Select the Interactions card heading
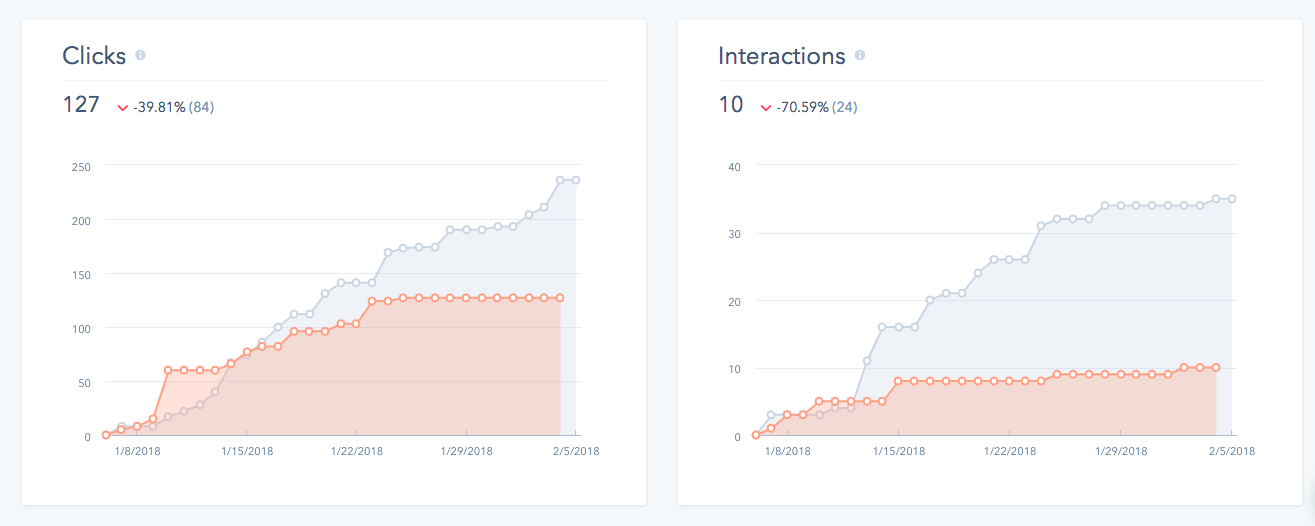The width and height of the screenshot is (1315, 526). 781,56
